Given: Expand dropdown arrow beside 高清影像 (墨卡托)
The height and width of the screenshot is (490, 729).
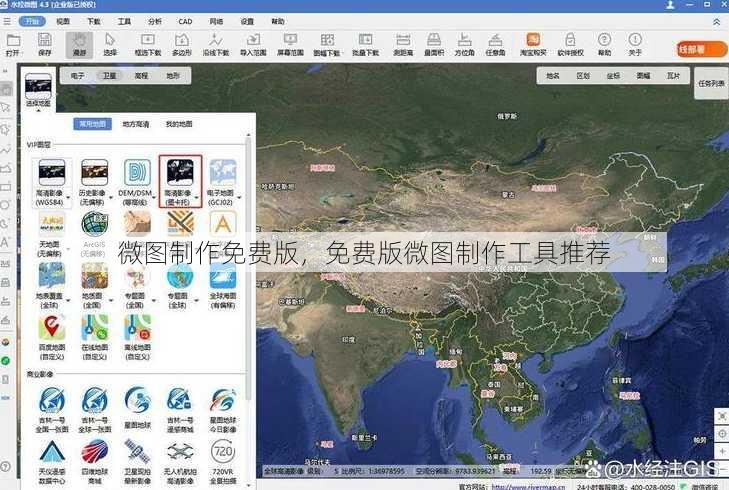Looking at the screenshot, I should (197, 198).
